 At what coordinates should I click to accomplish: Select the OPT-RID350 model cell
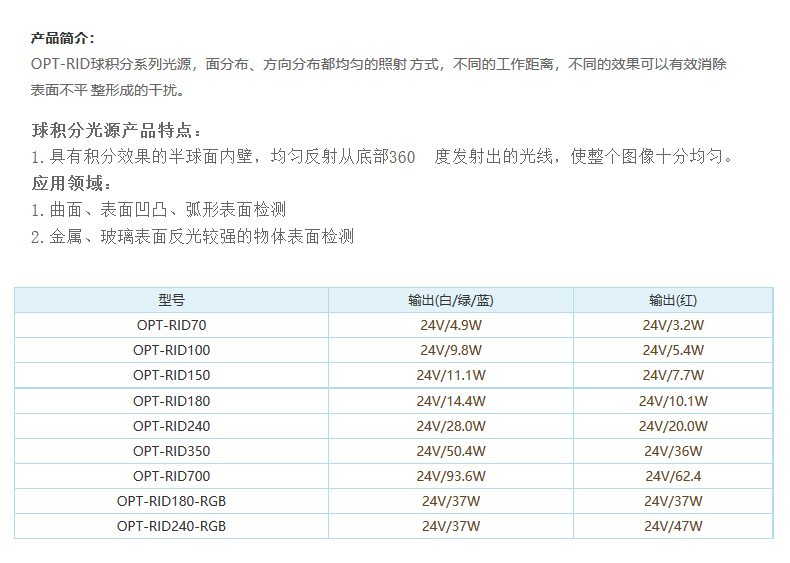pyautogui.click(x=171, y=451)
